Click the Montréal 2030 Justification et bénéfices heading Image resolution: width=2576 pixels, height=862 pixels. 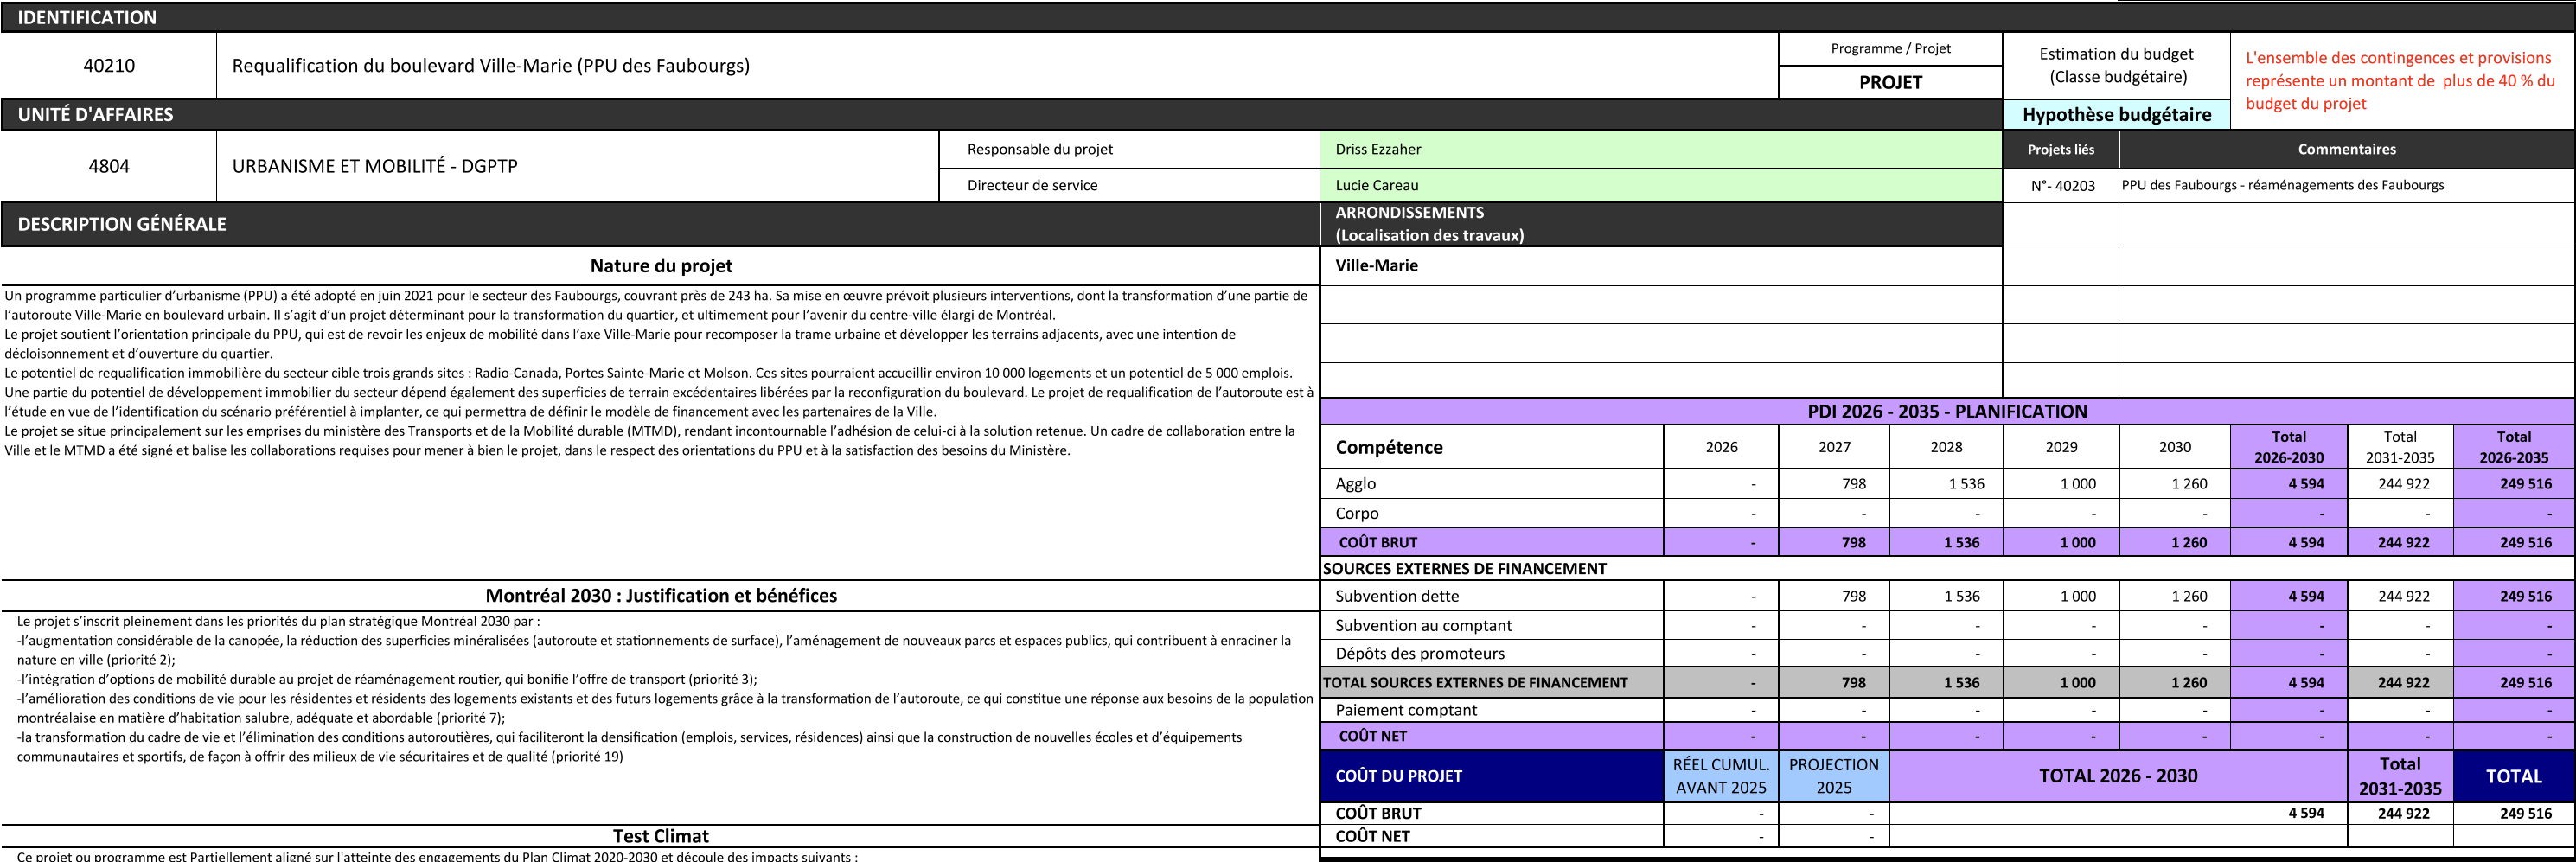point(660,596)
